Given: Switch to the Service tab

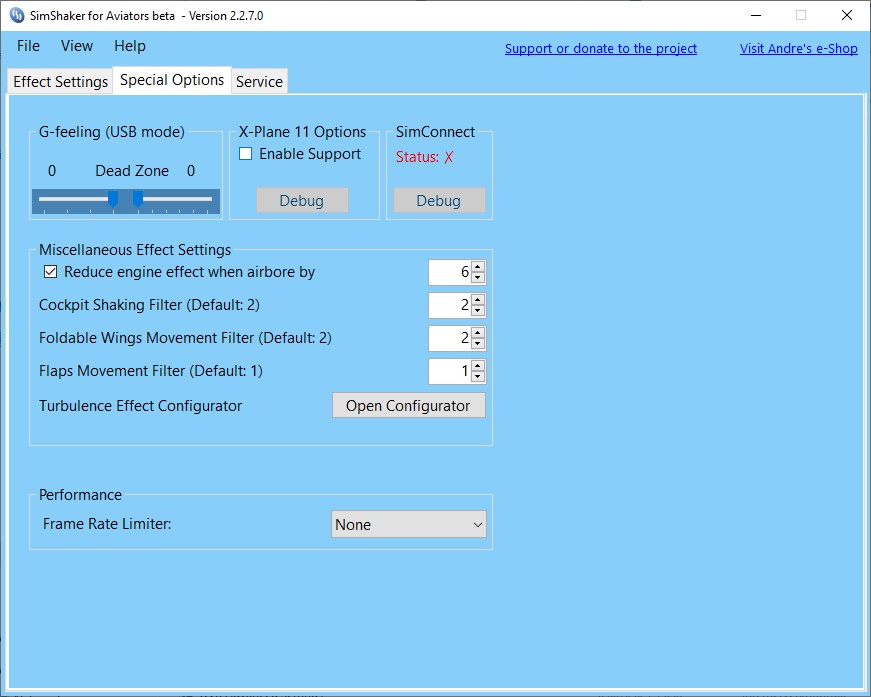Looking at the screenshot, I should (259, 81).
